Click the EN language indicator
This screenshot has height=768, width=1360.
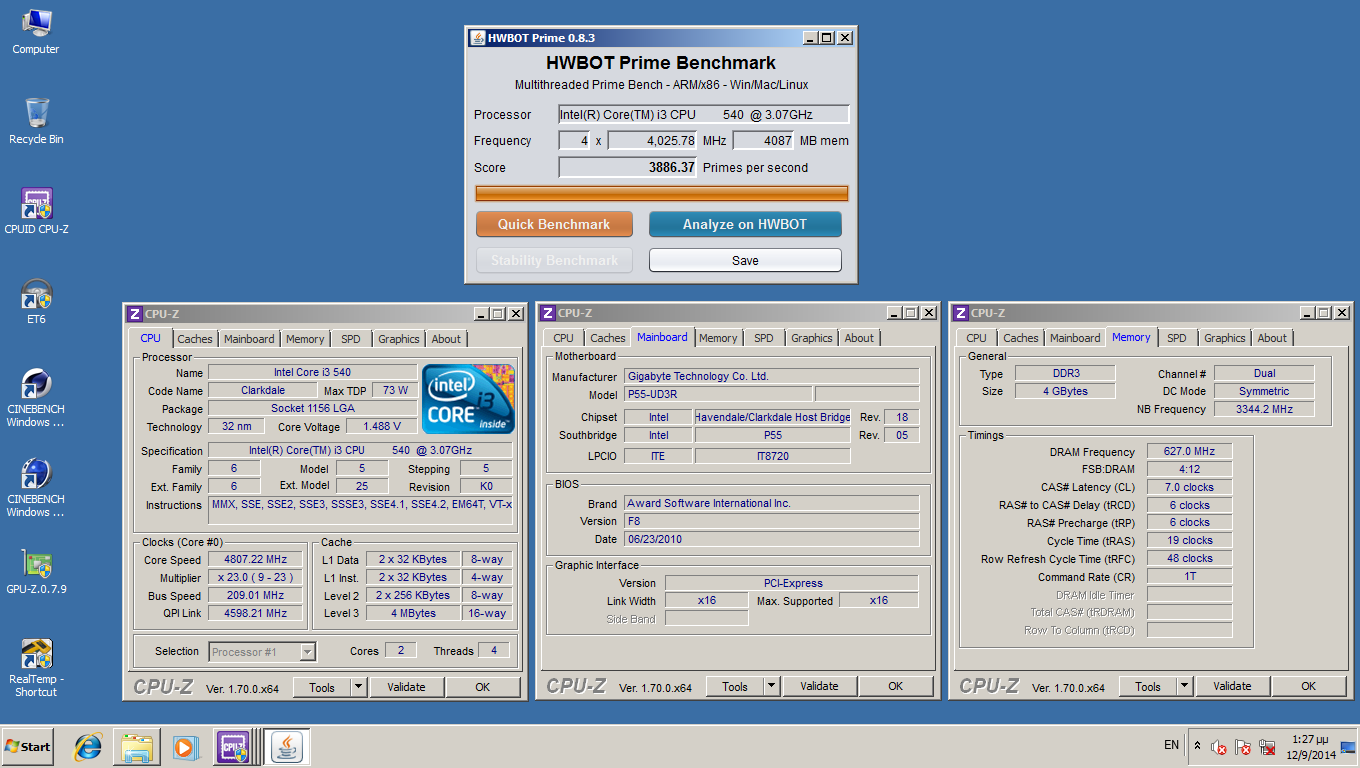click(x=1171, y=745)
